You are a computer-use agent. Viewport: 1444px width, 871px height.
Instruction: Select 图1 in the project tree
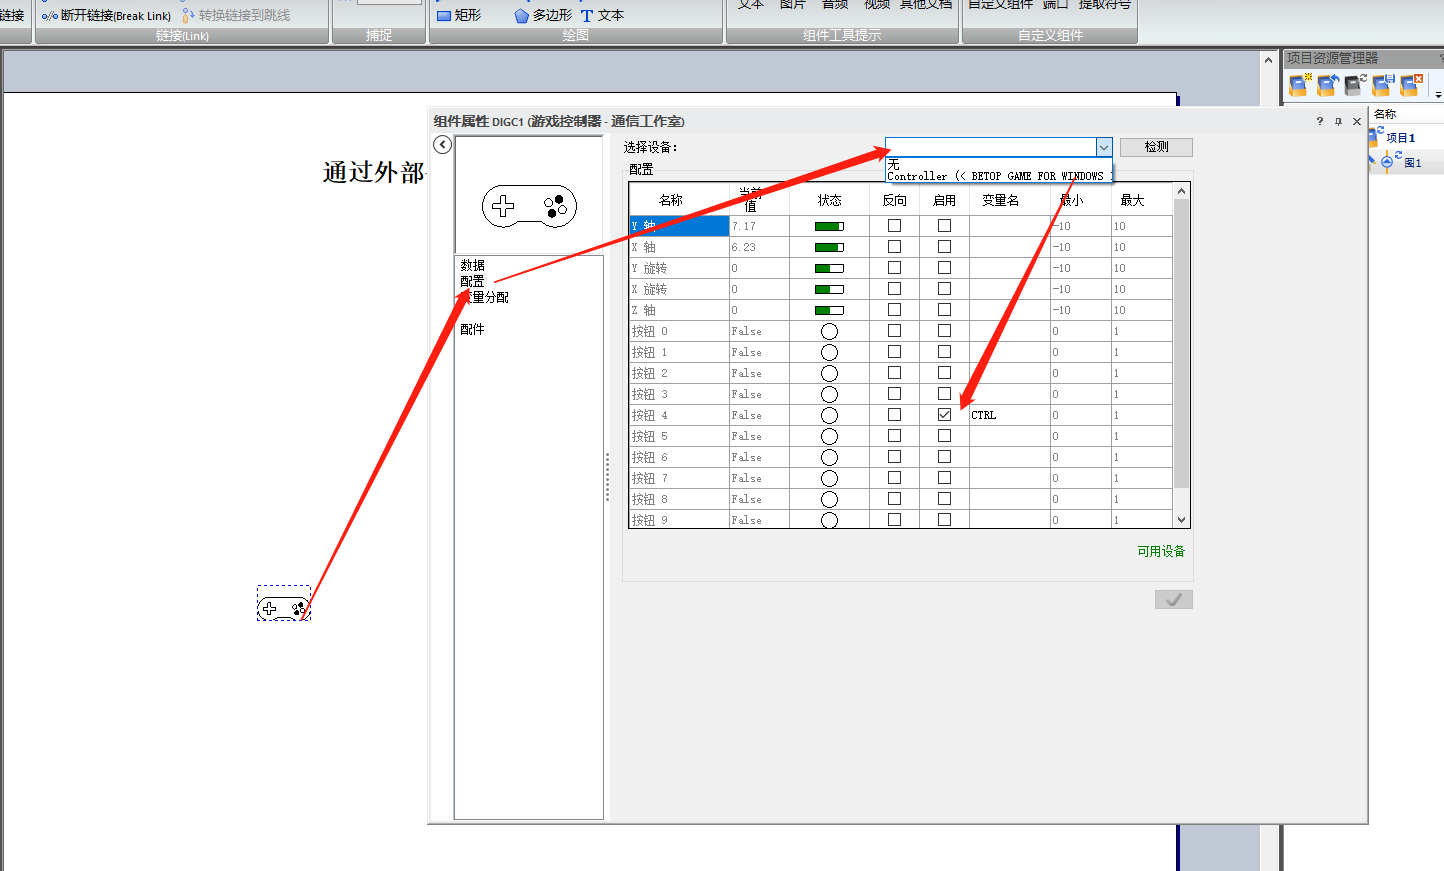[x=1412, y=162]
